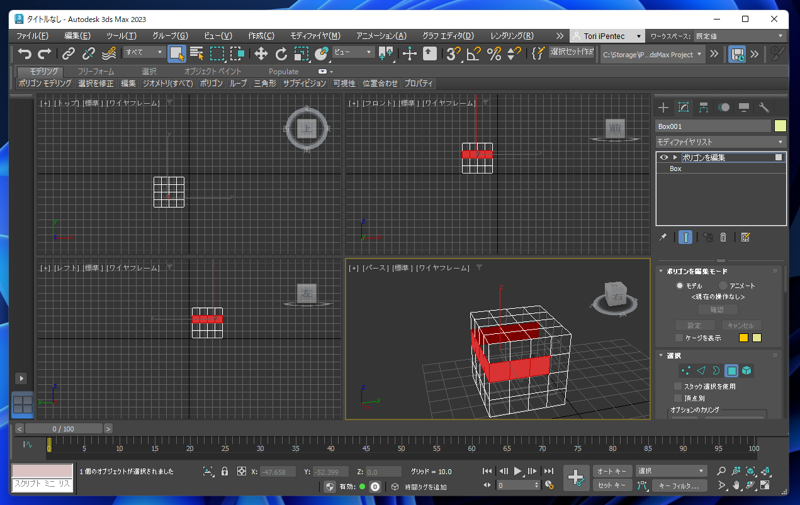Open the ビュー reference coordinate dropdown
The width and height of the screenshot is (800, 505).
point(353,53)
